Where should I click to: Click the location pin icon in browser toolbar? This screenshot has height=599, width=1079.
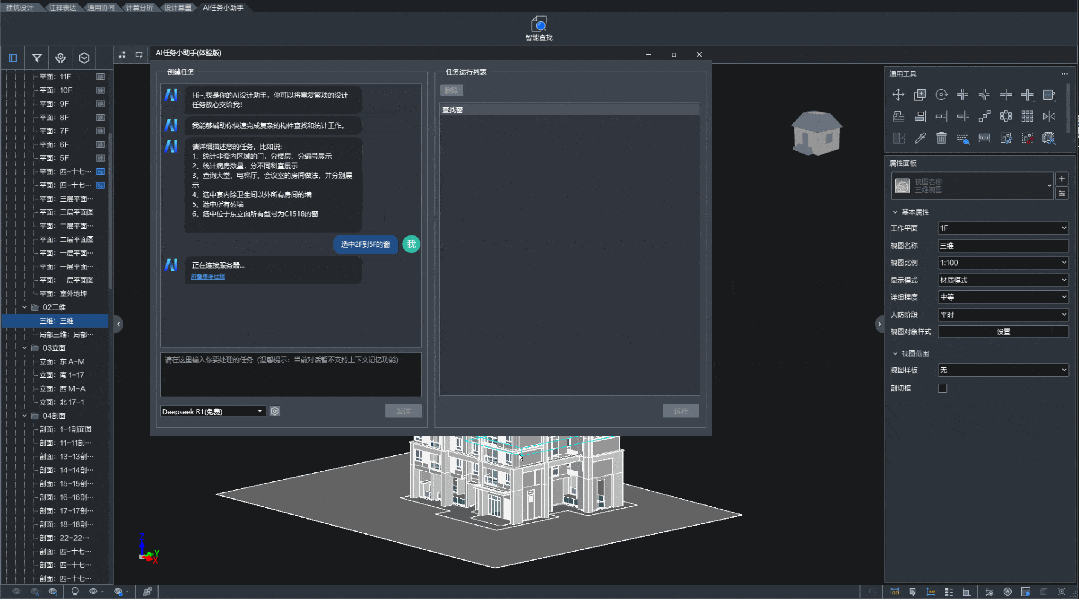pyautogui.click(x=61, y=58)
